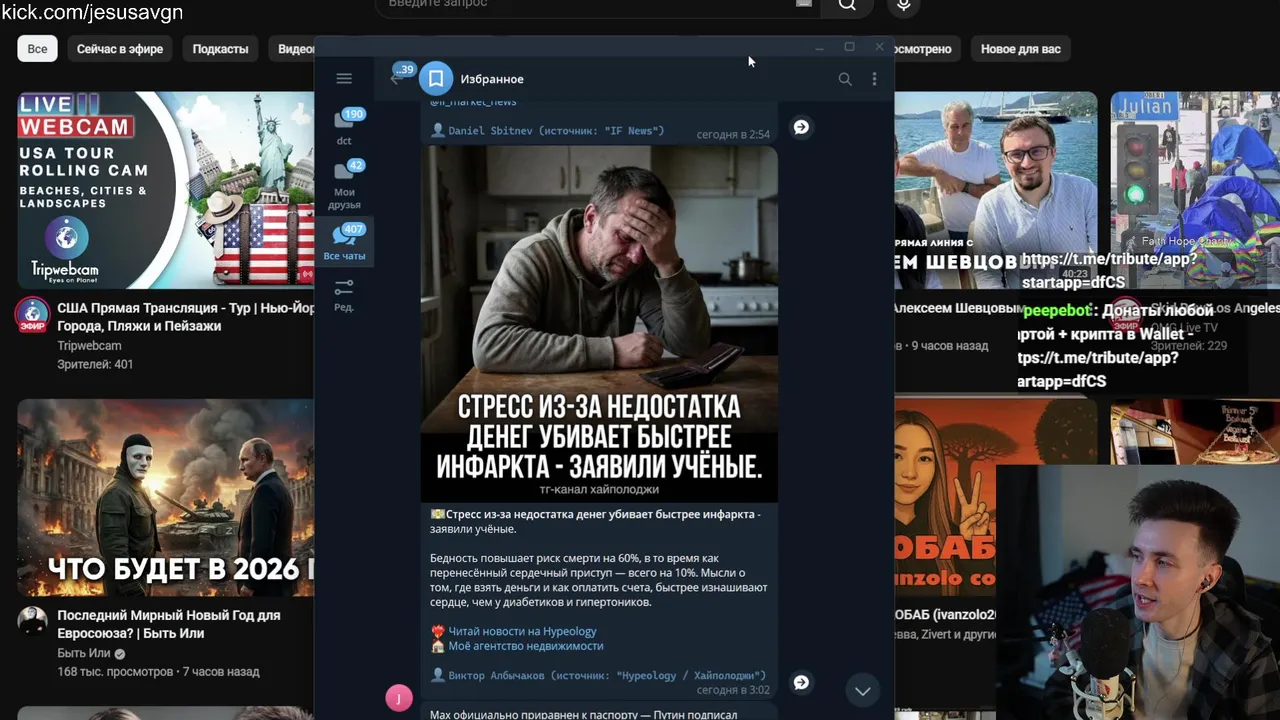Image resolution: width=1280 pixels, height=720 pixels.
Task: Open the Что будет в 2026 thumbnail
Action: click(x=166, y=497)
